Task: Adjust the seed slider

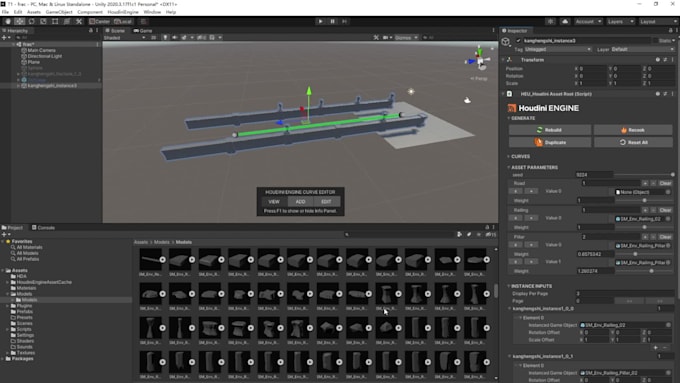Action: point(644,175)
